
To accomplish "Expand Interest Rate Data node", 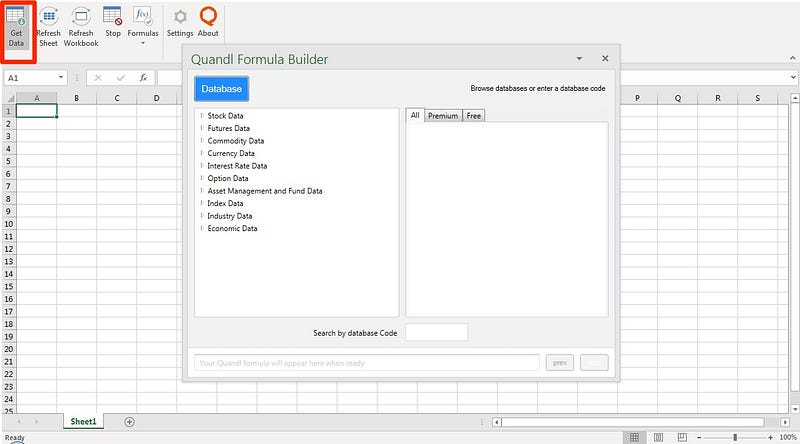I will (x=202, y=165).
